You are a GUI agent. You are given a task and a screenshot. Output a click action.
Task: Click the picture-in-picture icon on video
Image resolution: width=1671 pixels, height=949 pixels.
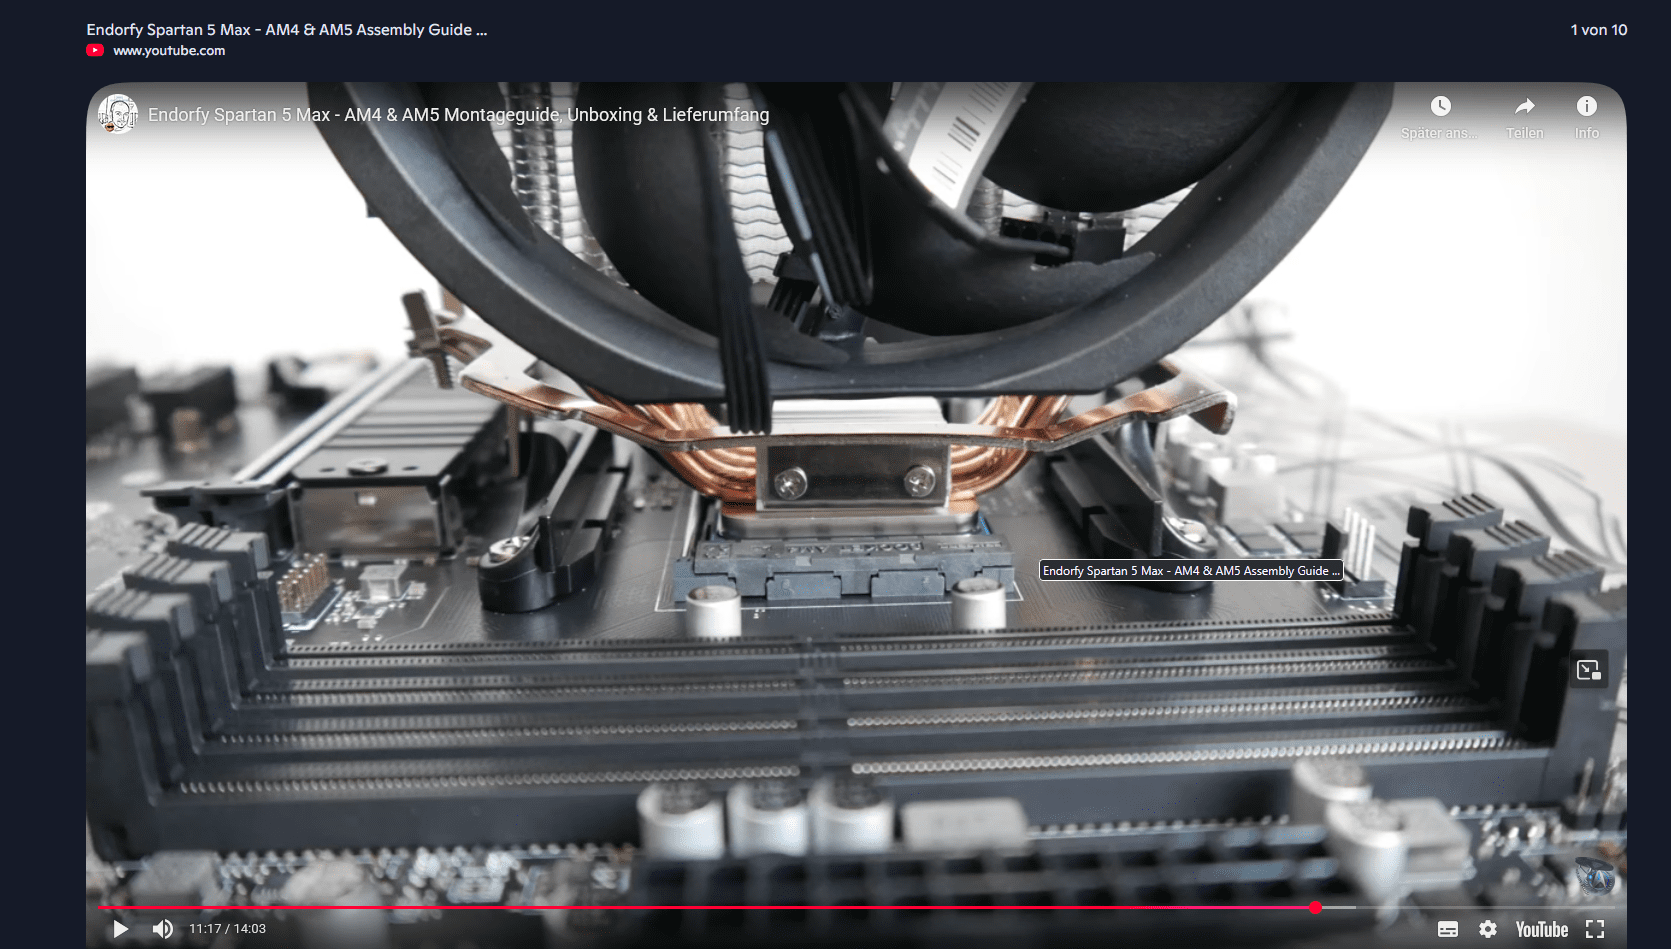(x=1588, y=670)
